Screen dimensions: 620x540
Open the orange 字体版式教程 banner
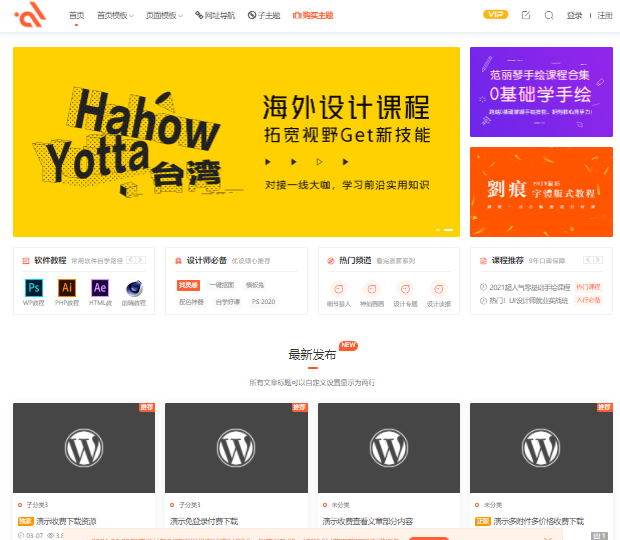tap(541, 192)
